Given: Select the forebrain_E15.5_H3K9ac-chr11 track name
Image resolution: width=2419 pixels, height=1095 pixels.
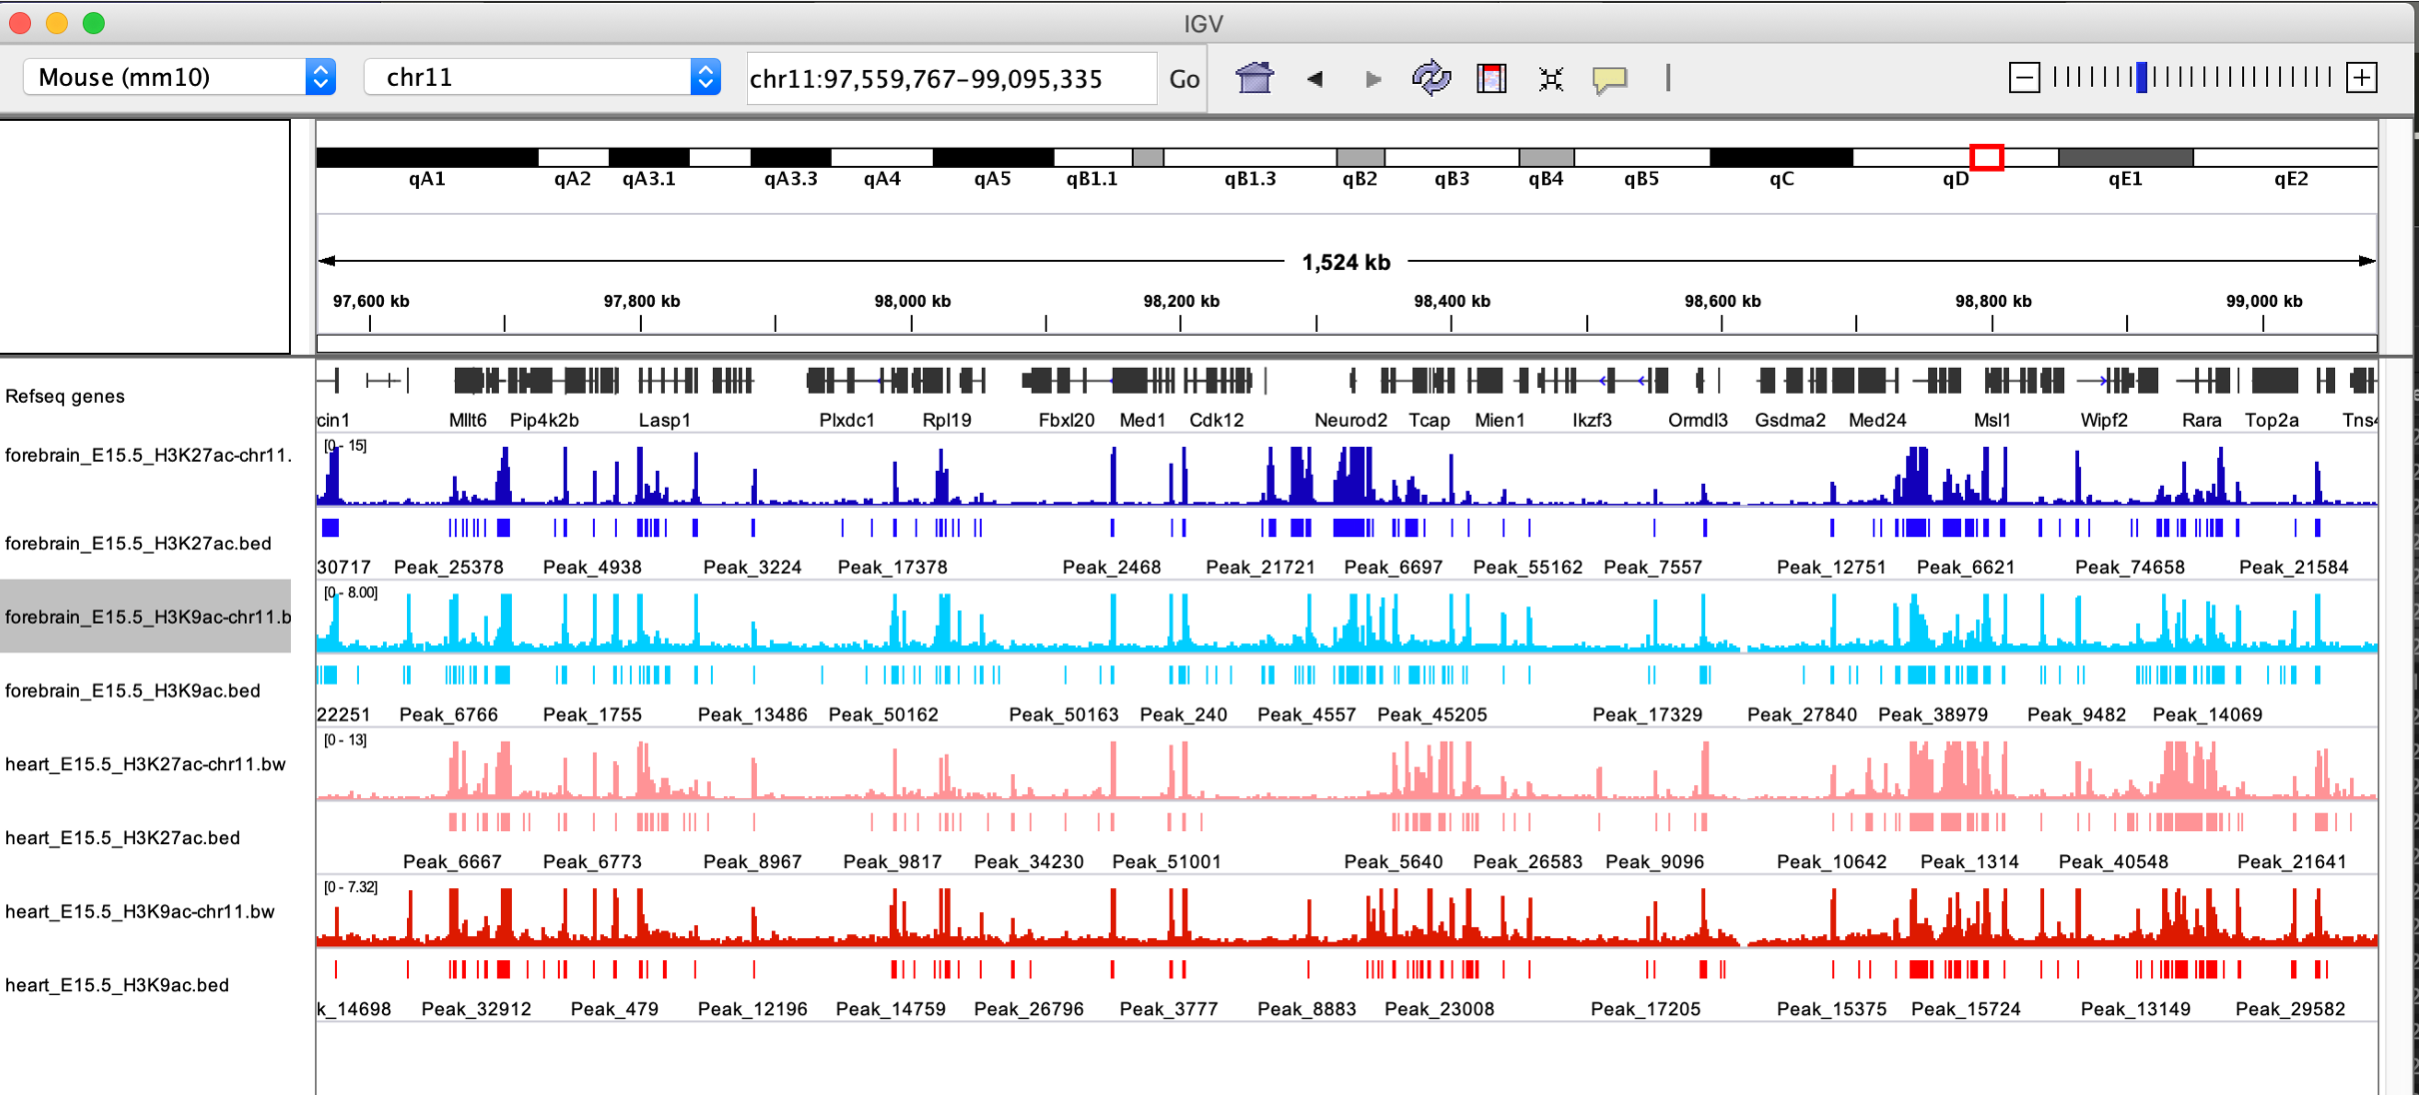Looking at the screenshot, I should point(146,616).
